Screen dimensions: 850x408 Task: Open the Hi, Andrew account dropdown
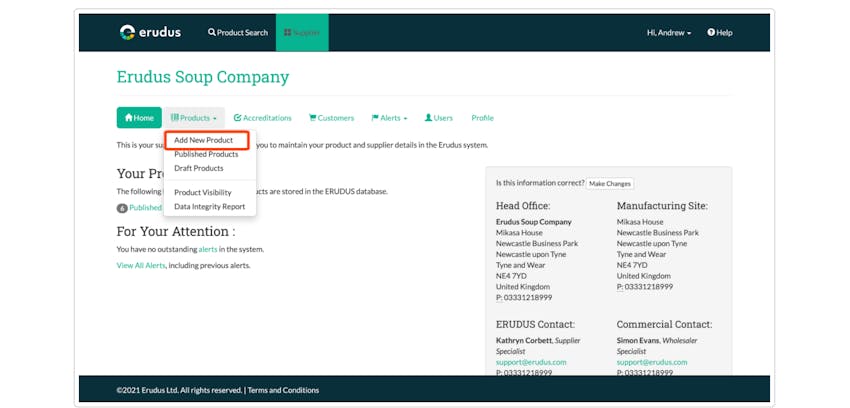pos(669,33)
